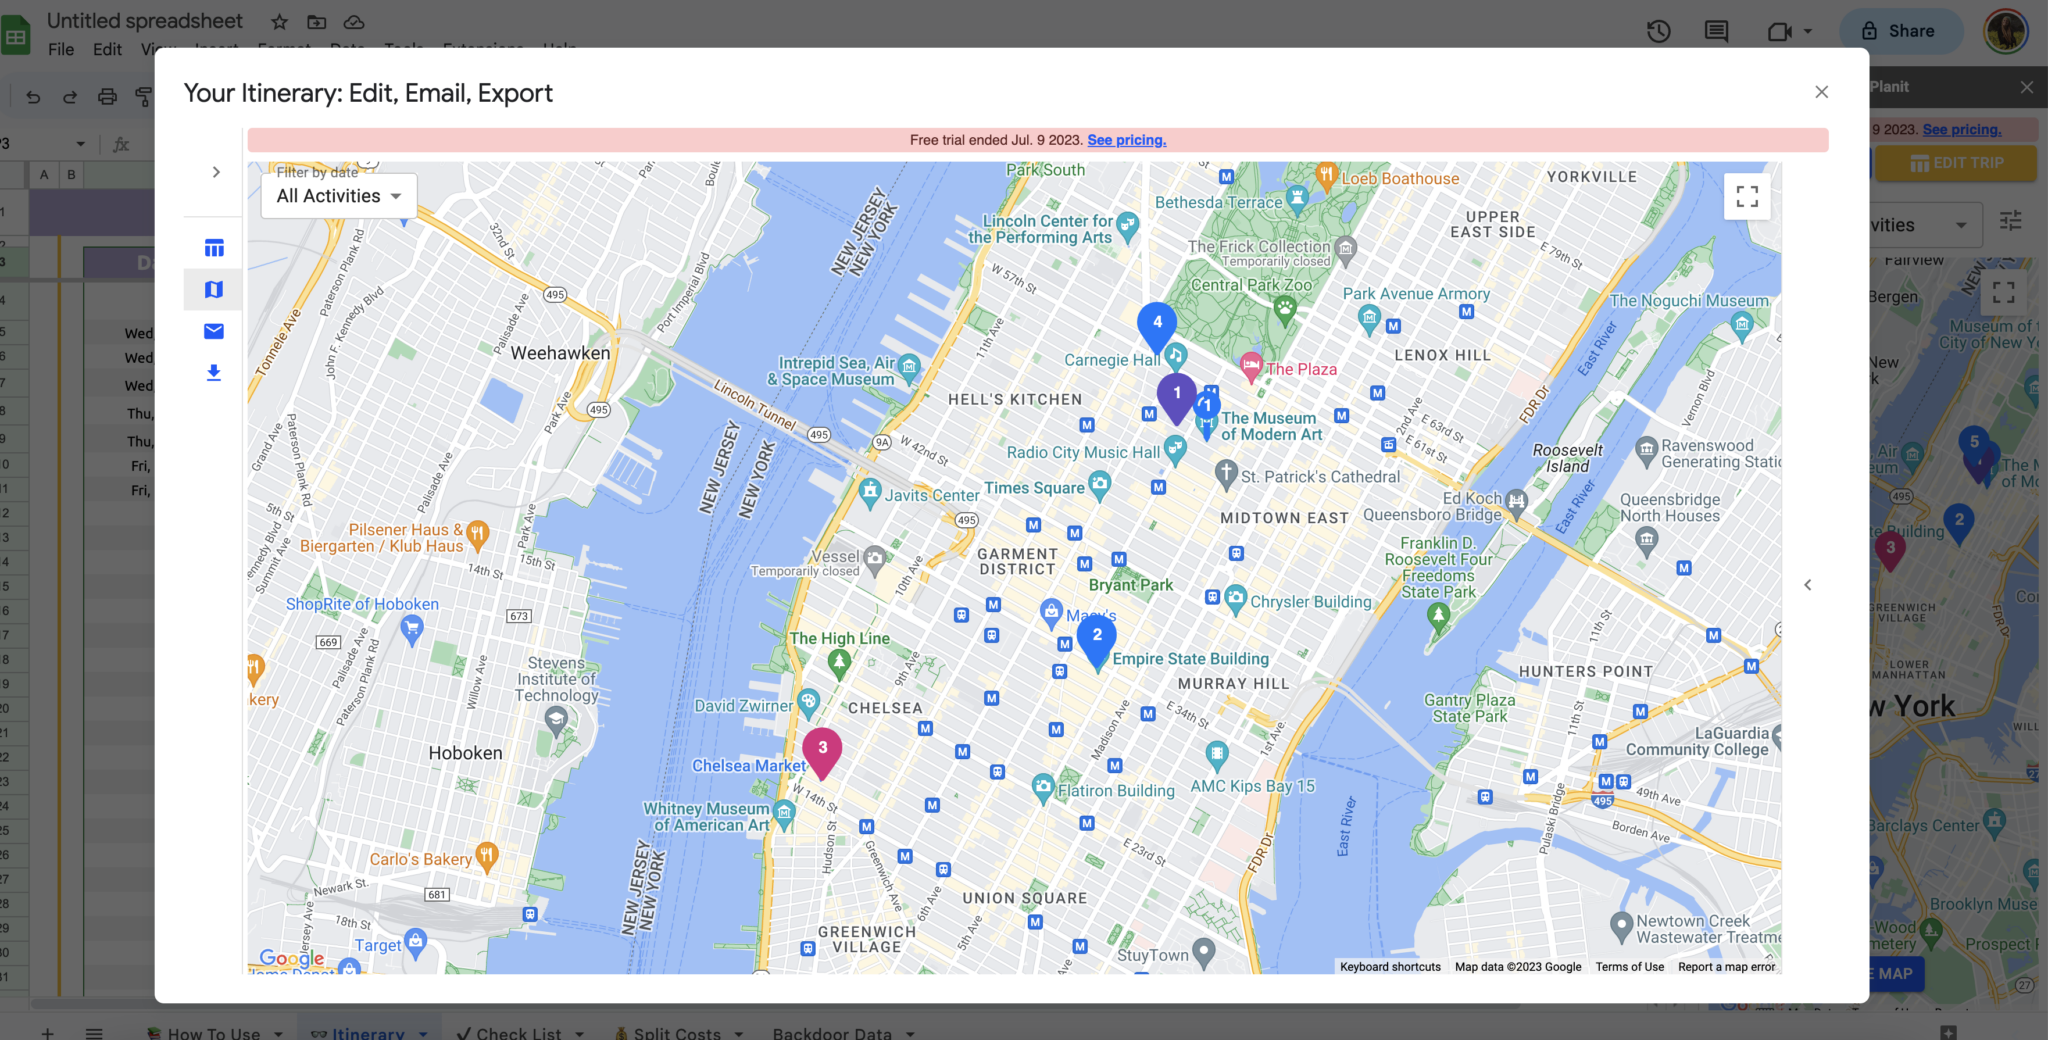The width and height of the screenshot is (2048, 1040).
Task: Open the Edit menu in Sheets
Action: 107,49
